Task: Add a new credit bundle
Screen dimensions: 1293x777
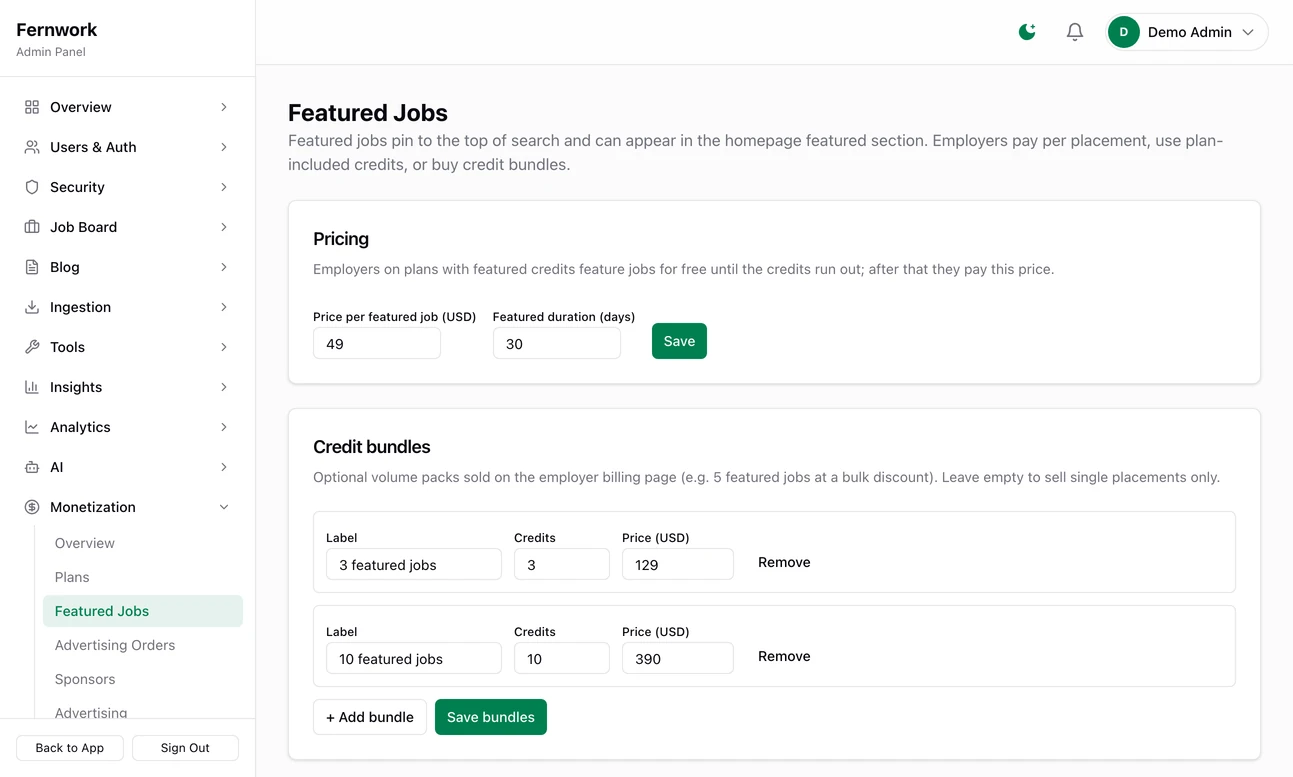Action: [370, 717]
